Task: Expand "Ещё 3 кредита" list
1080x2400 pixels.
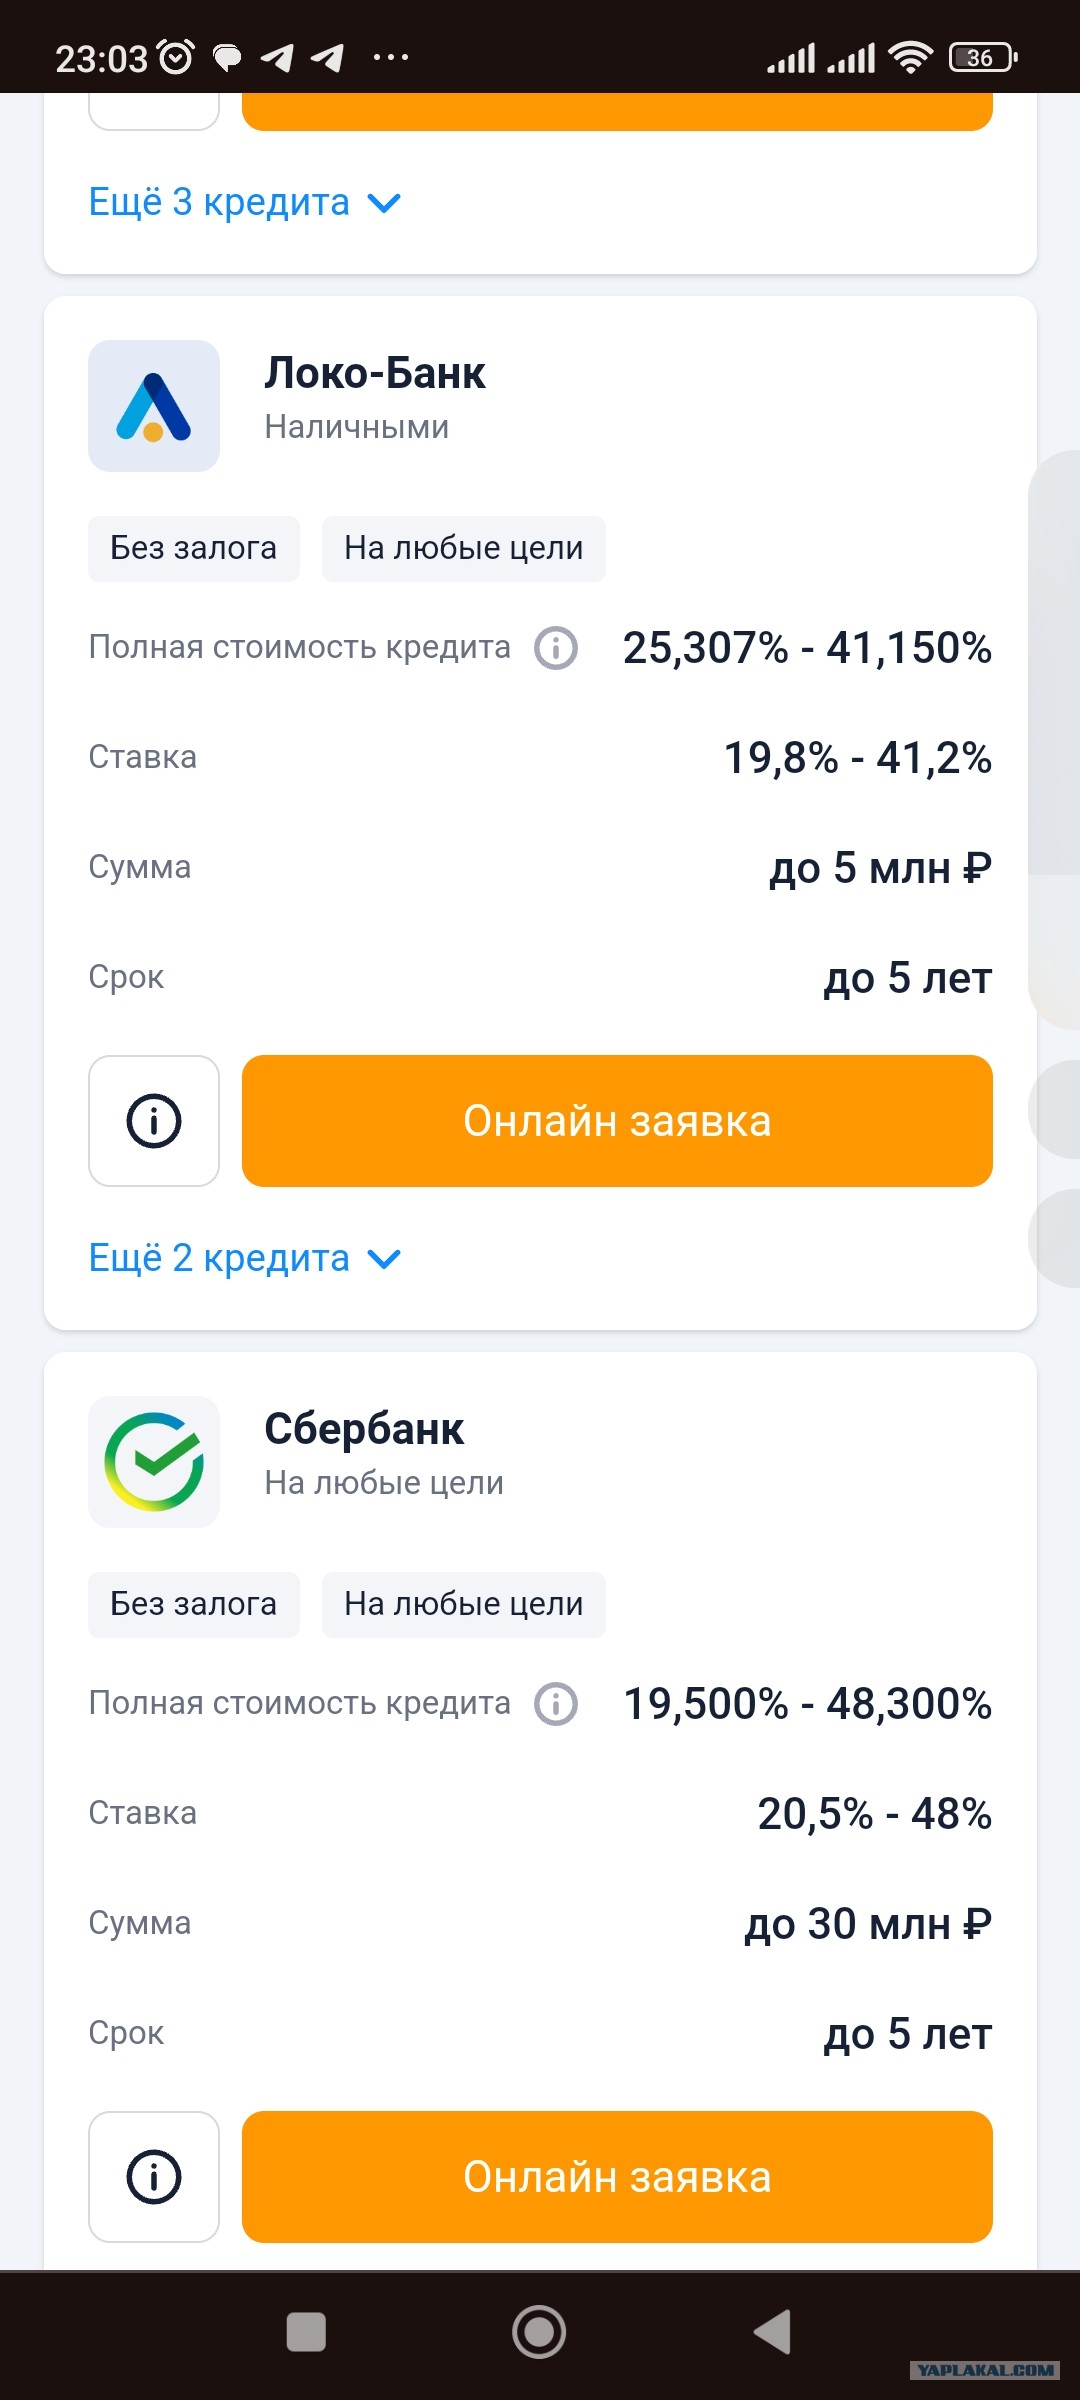Action: click(x=245, y=202)
